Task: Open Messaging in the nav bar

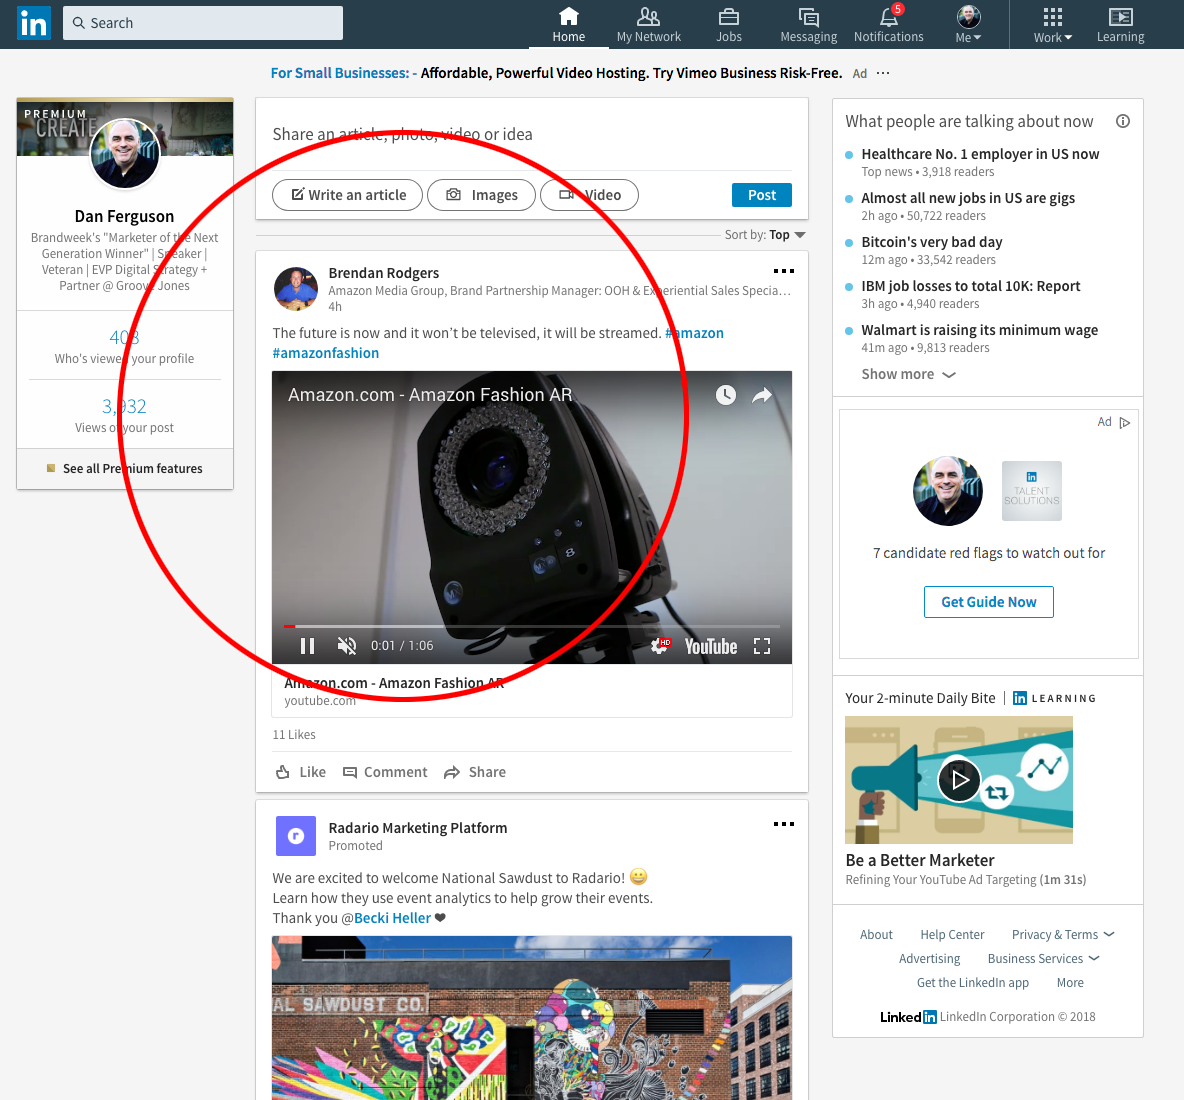Action: [x=808, y=26]
